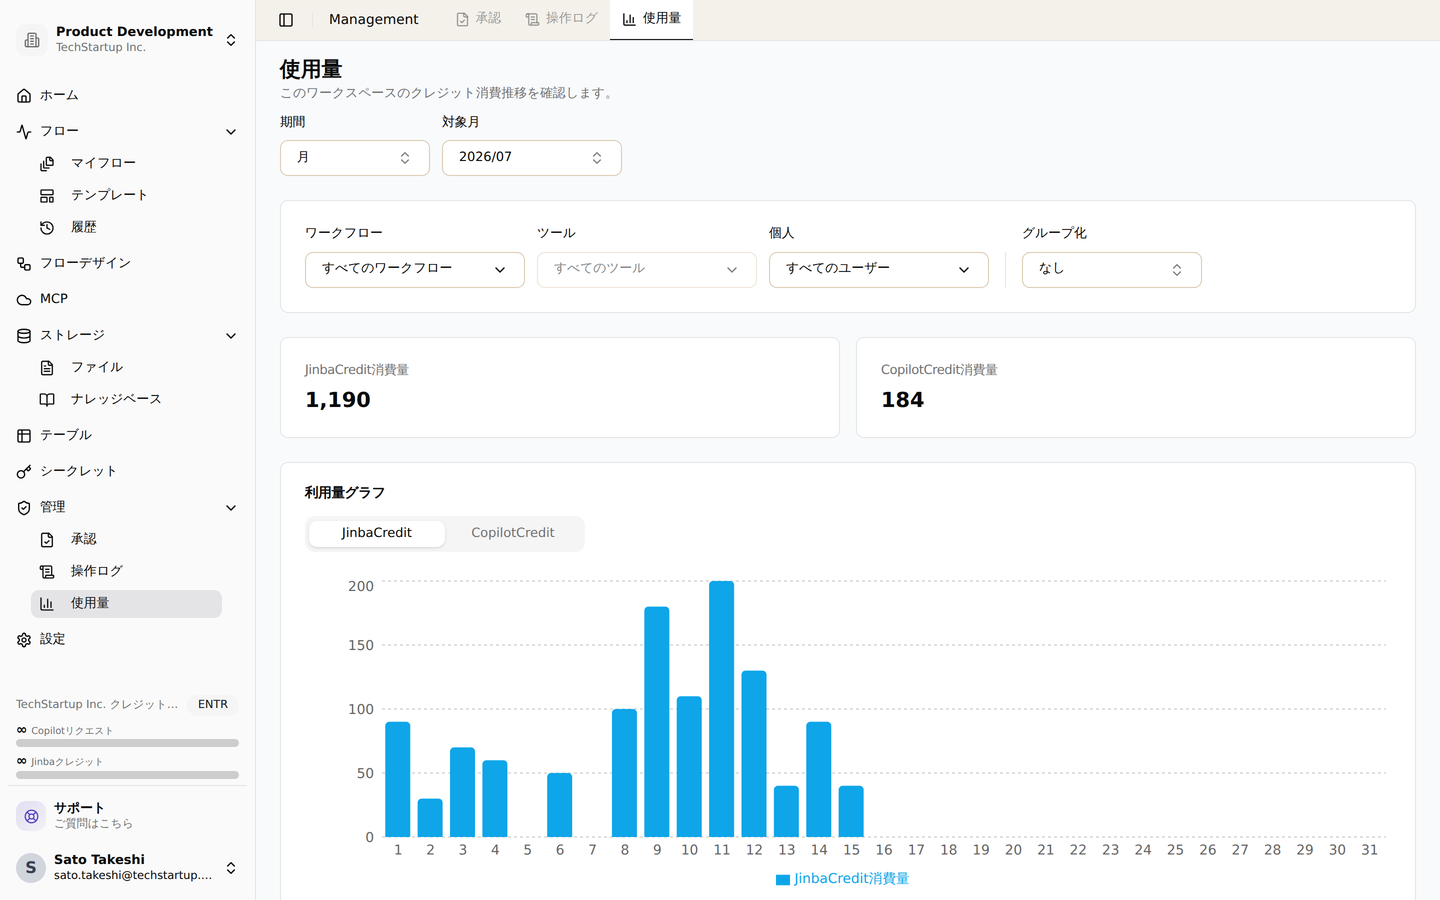This screenshot has height=900, width=1440.
Task: Click the Templates layout icon
Action: 47,196
